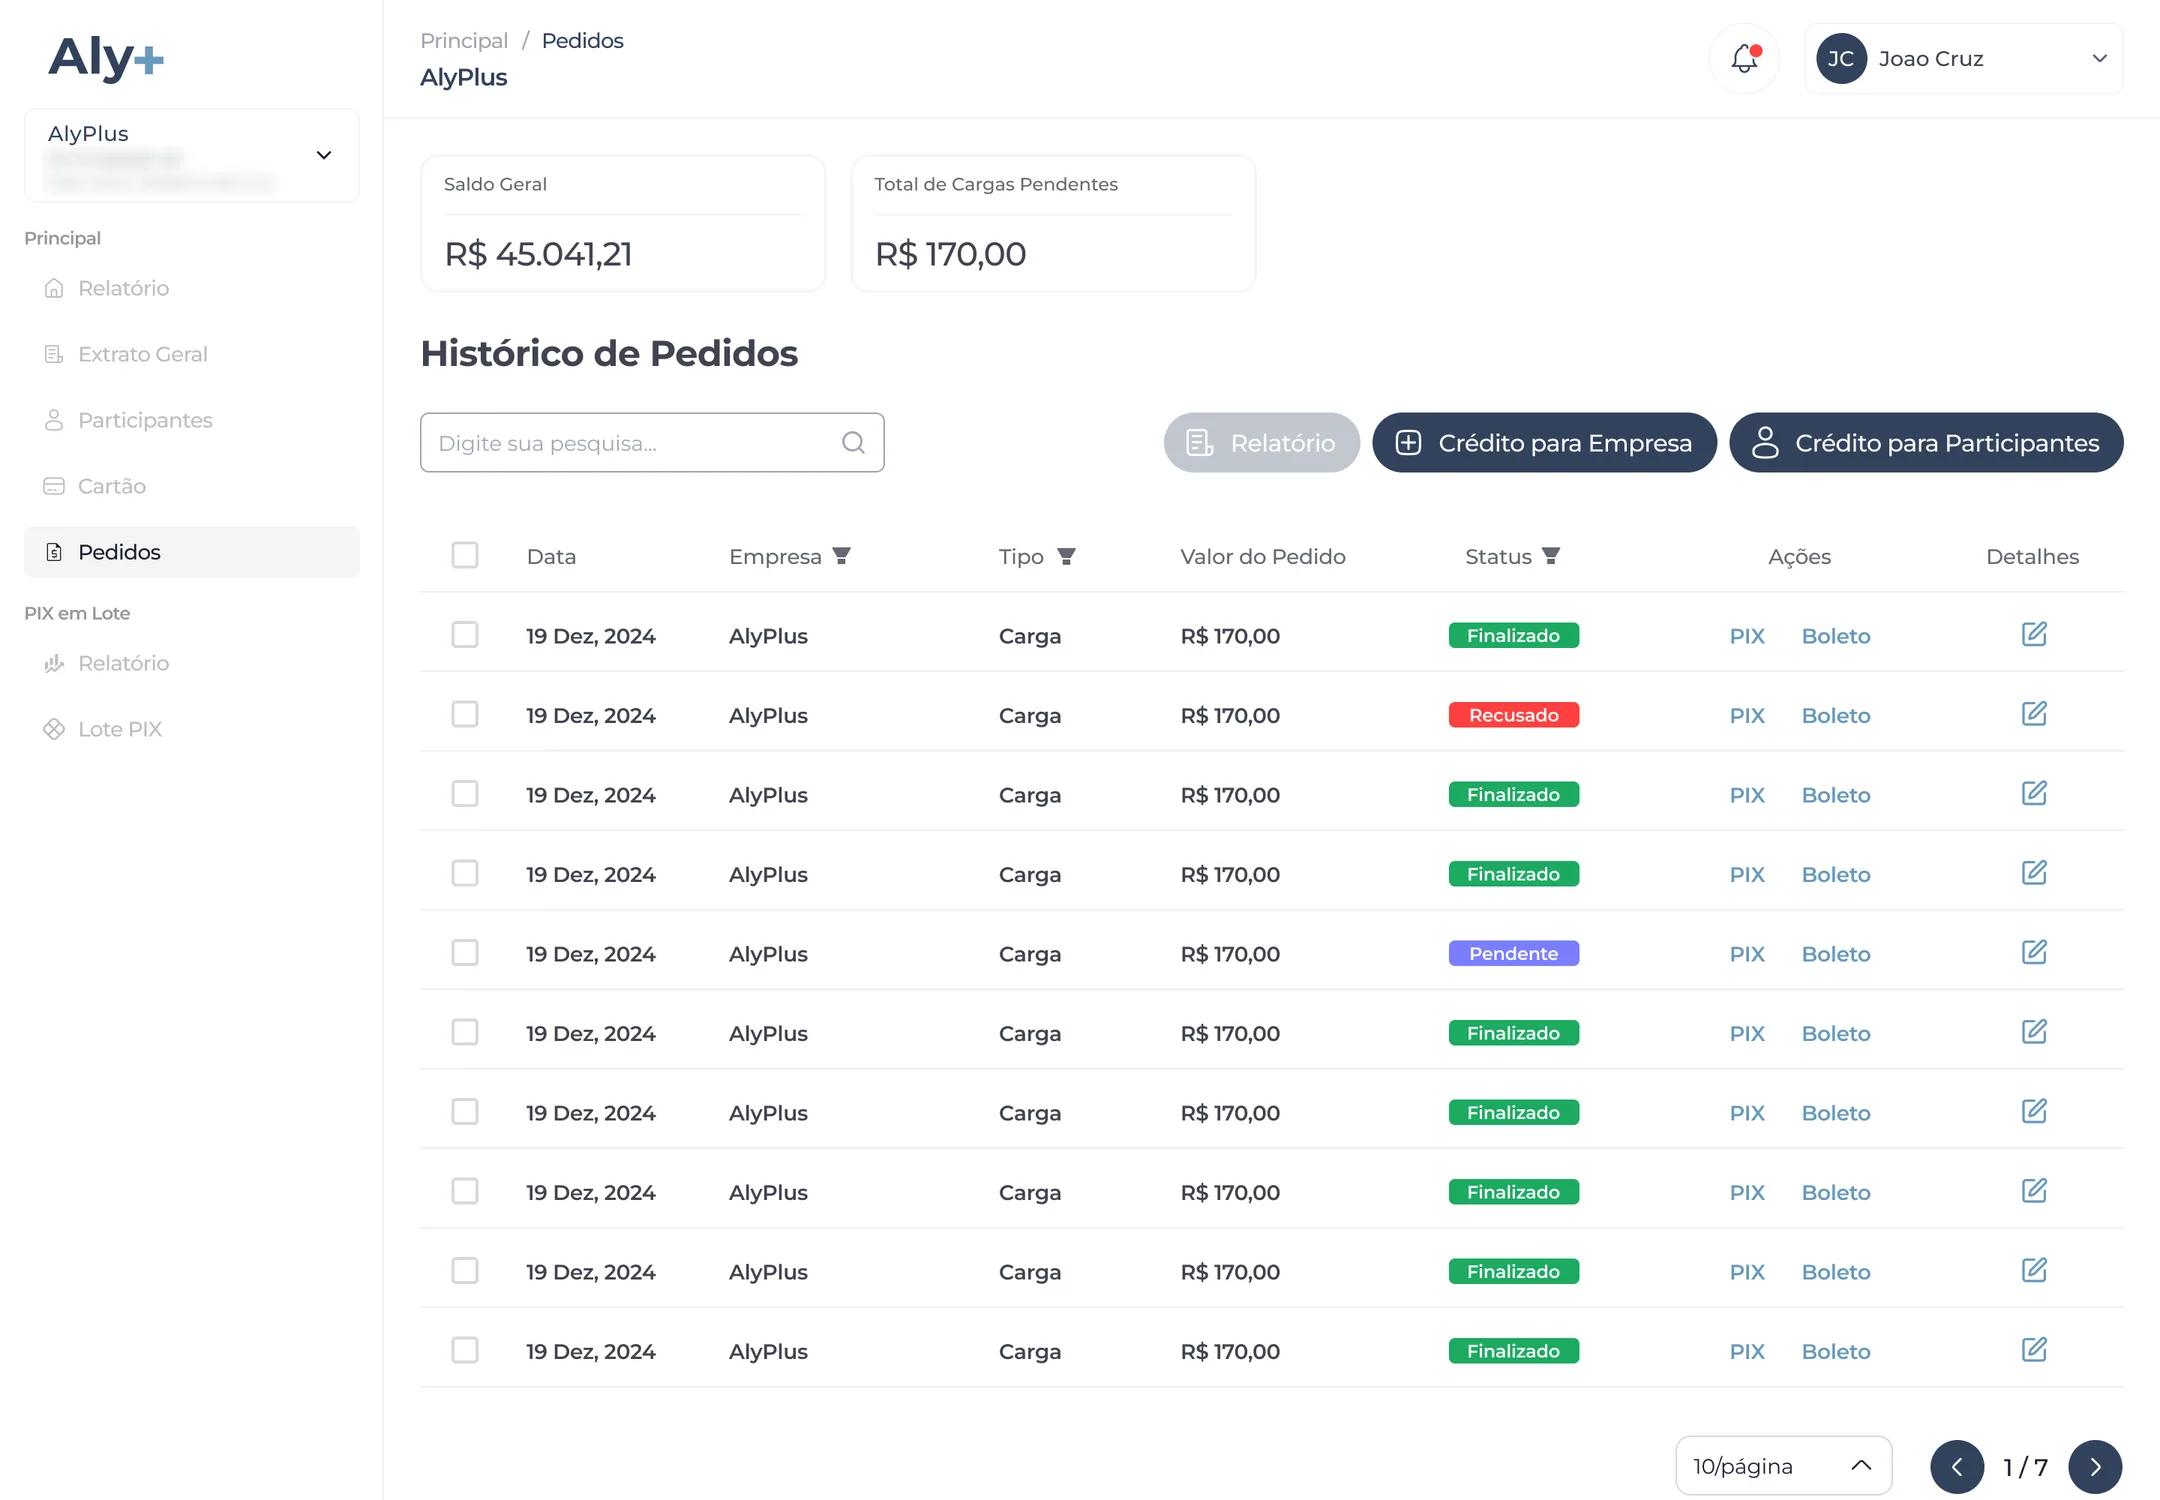Open Relatório under PIX em Lote

pyautogui.click(x=192, y=663)
